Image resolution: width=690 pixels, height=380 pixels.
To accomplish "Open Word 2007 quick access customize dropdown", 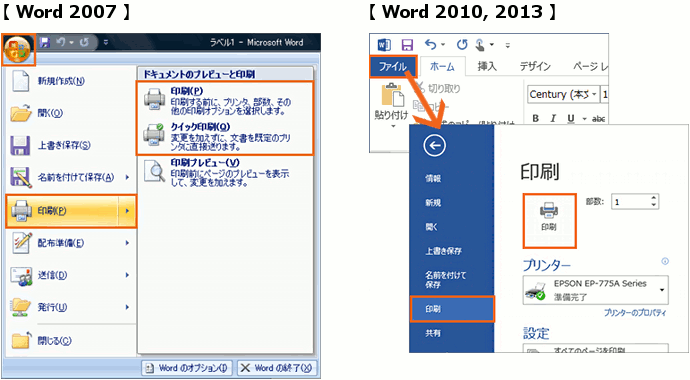I will (x=106, y=43).
